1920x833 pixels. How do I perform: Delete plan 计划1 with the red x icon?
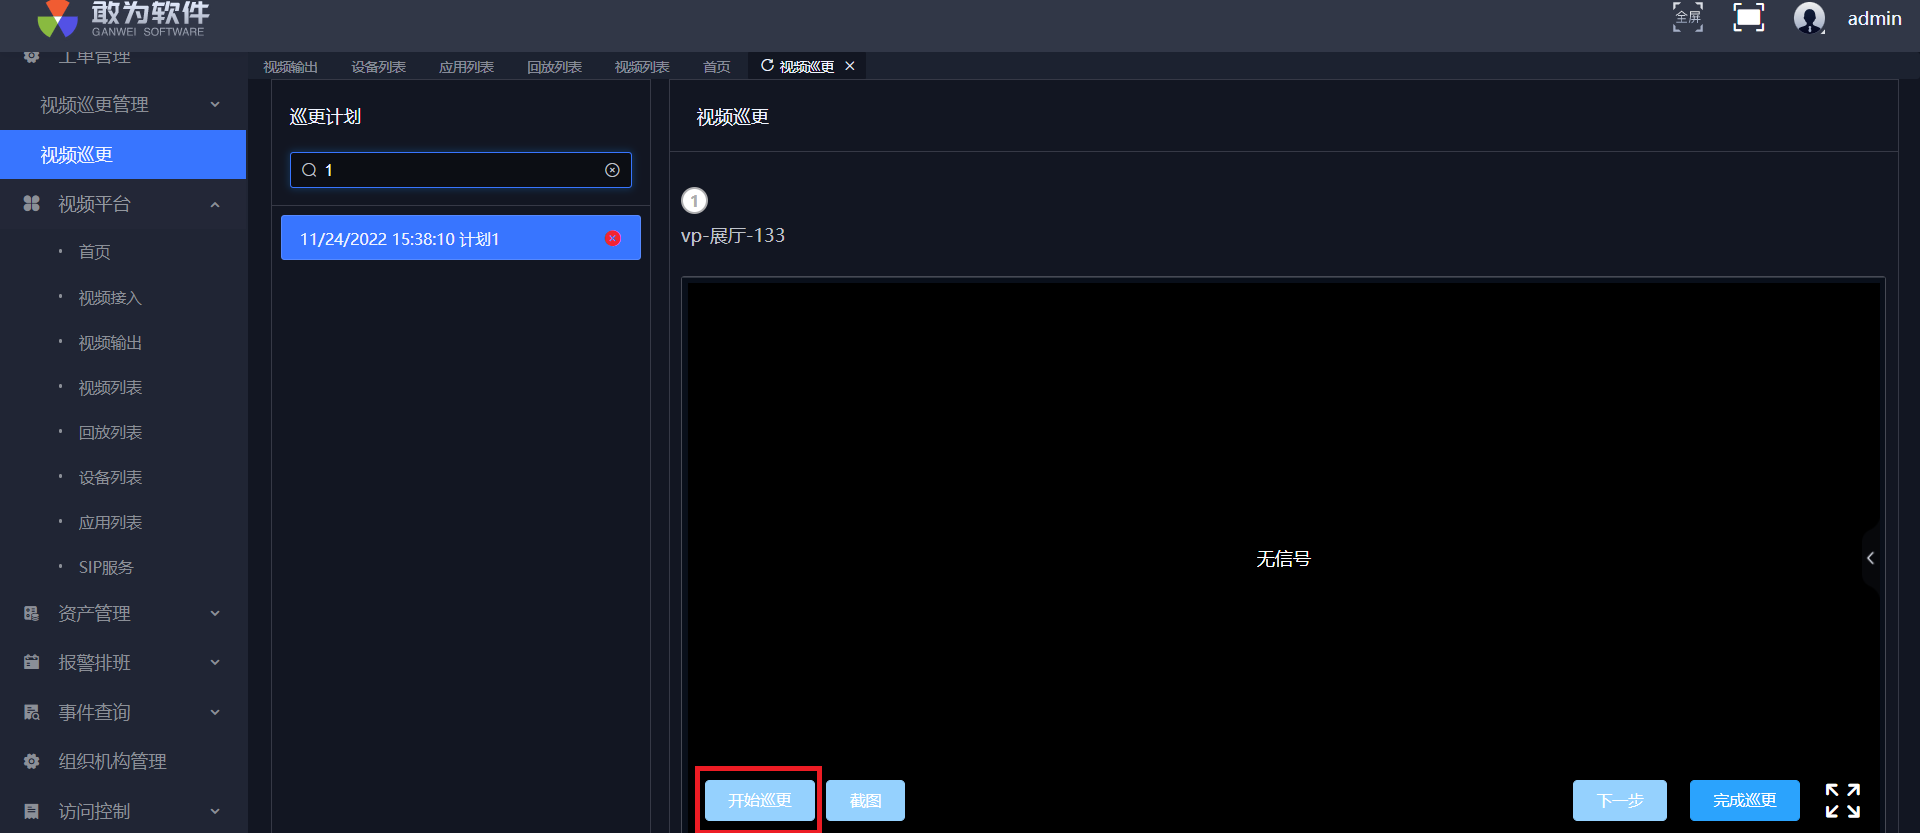613,238
